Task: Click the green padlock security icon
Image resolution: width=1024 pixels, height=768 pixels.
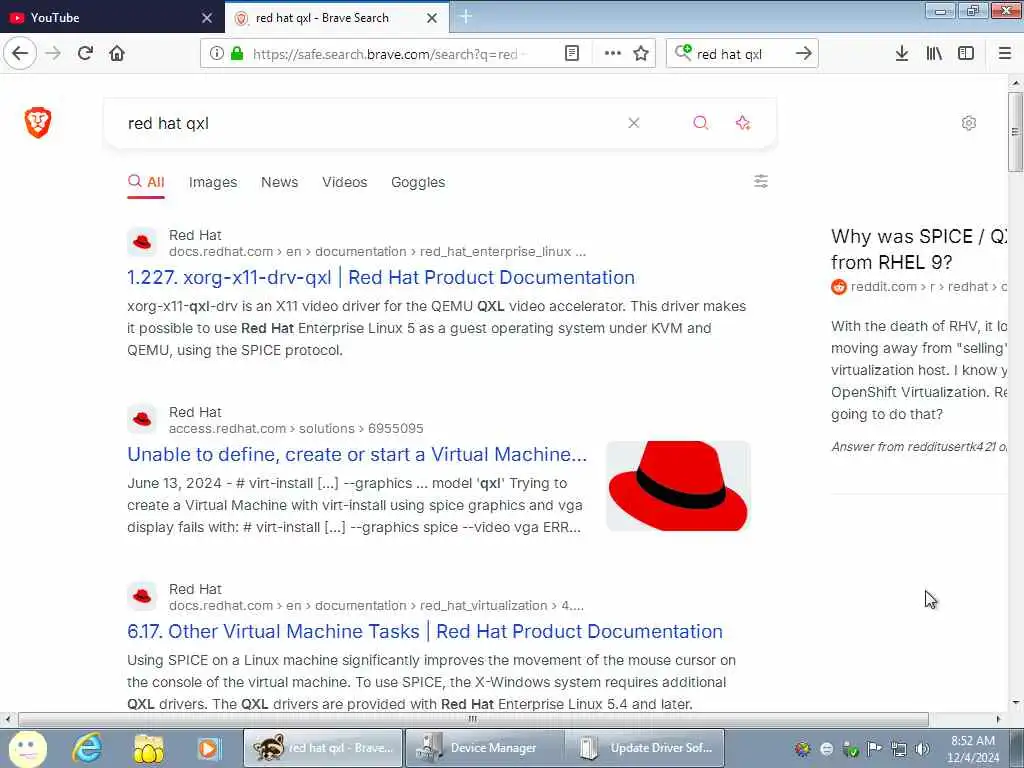Action: 237,54
